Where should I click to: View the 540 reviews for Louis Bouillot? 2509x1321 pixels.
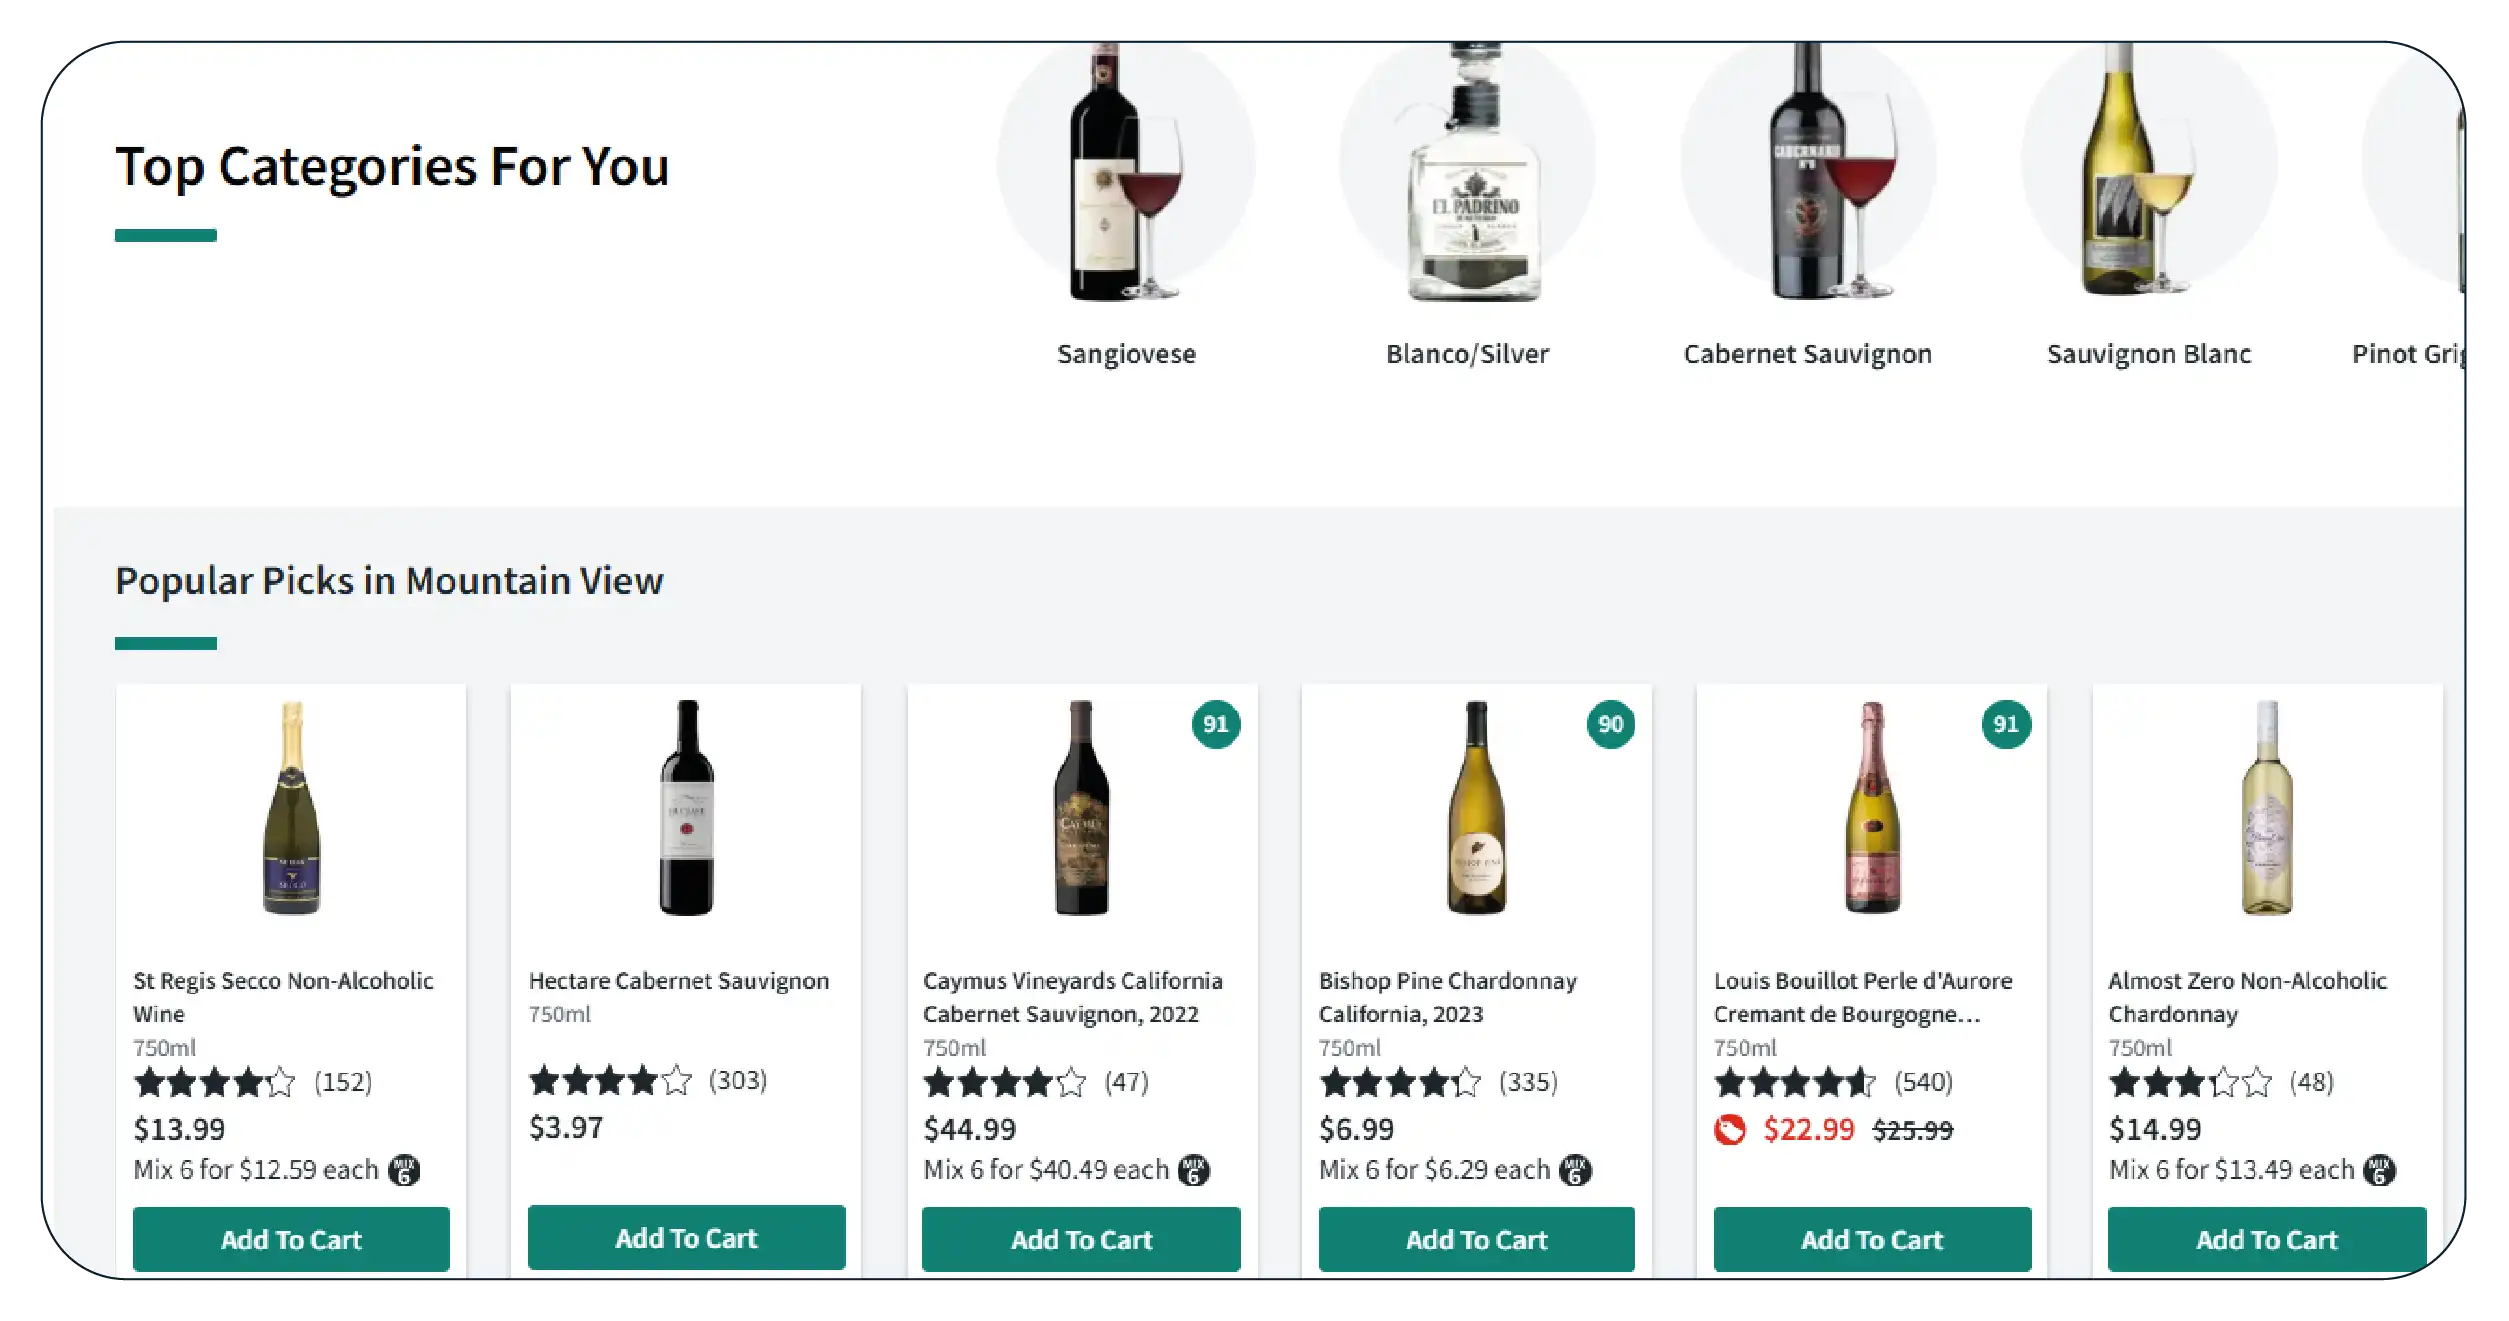1923,1082
